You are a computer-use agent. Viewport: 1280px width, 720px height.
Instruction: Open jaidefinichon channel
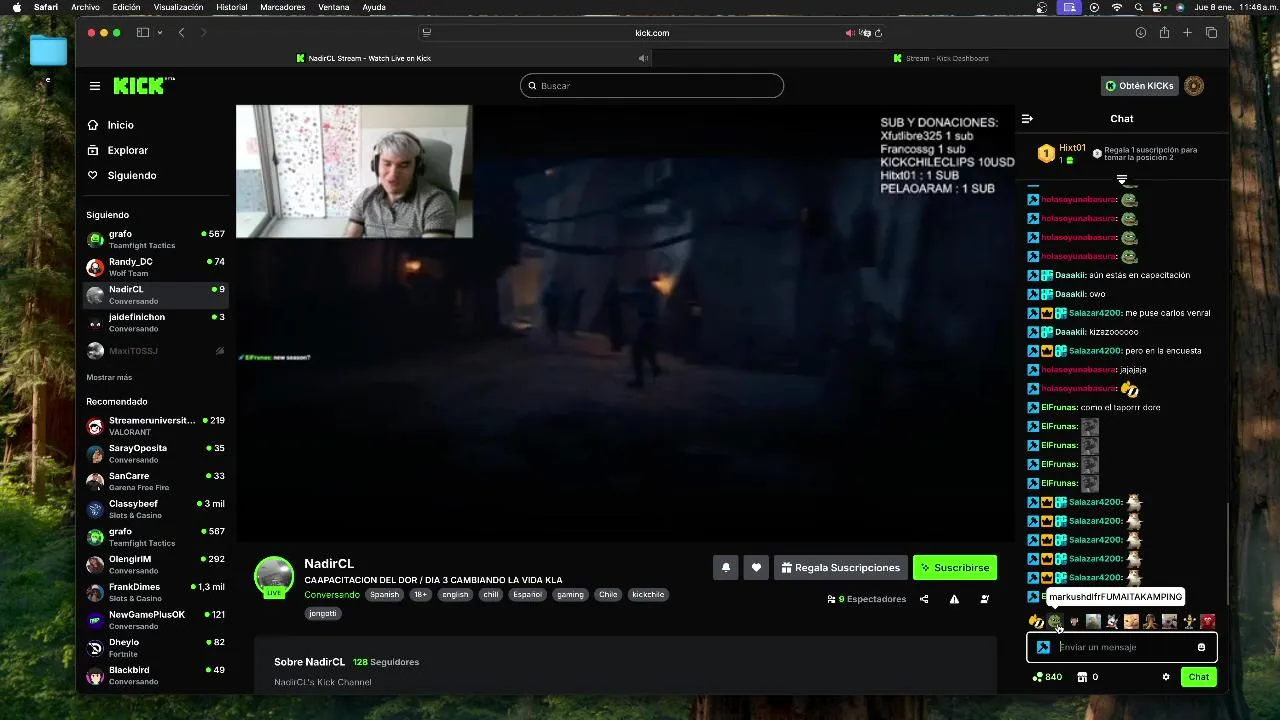point(156,322)
